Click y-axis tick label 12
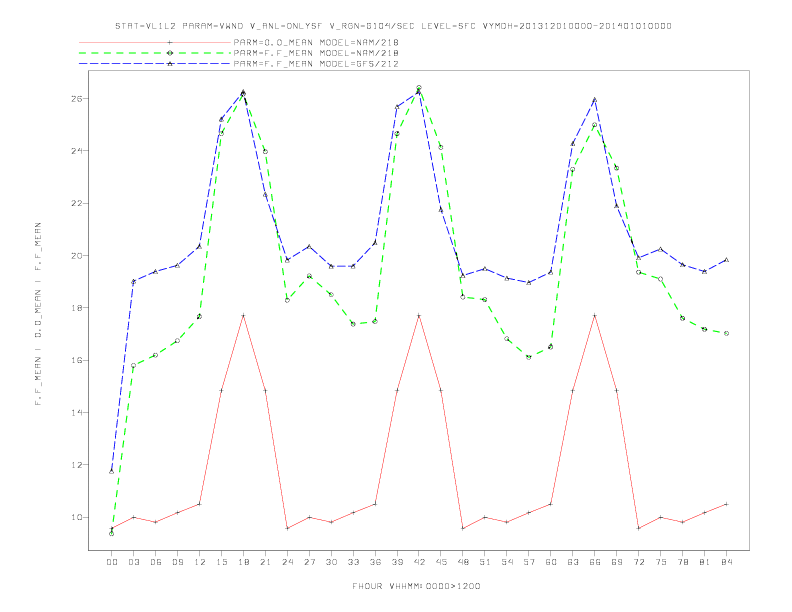 click(77, 465)
